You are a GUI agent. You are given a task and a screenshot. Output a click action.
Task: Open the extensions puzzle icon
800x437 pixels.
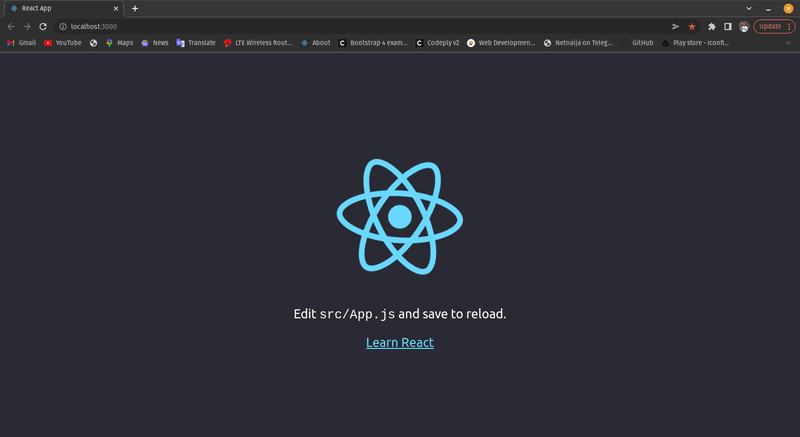pyautogui.click(x=712, y=27)
